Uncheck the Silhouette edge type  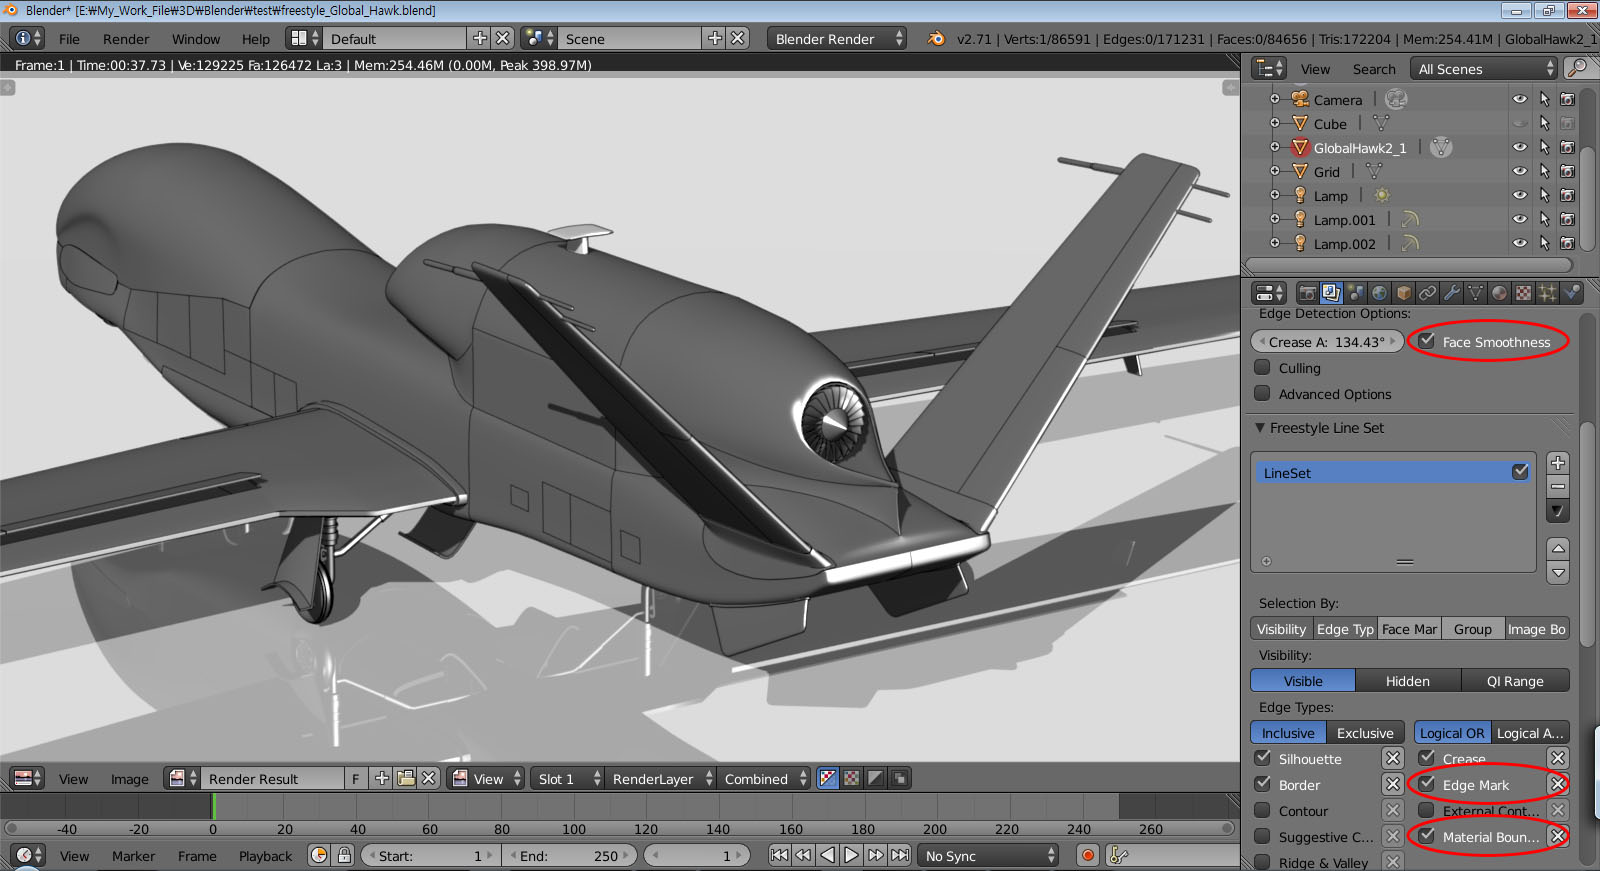click(x=1263, y=758)
